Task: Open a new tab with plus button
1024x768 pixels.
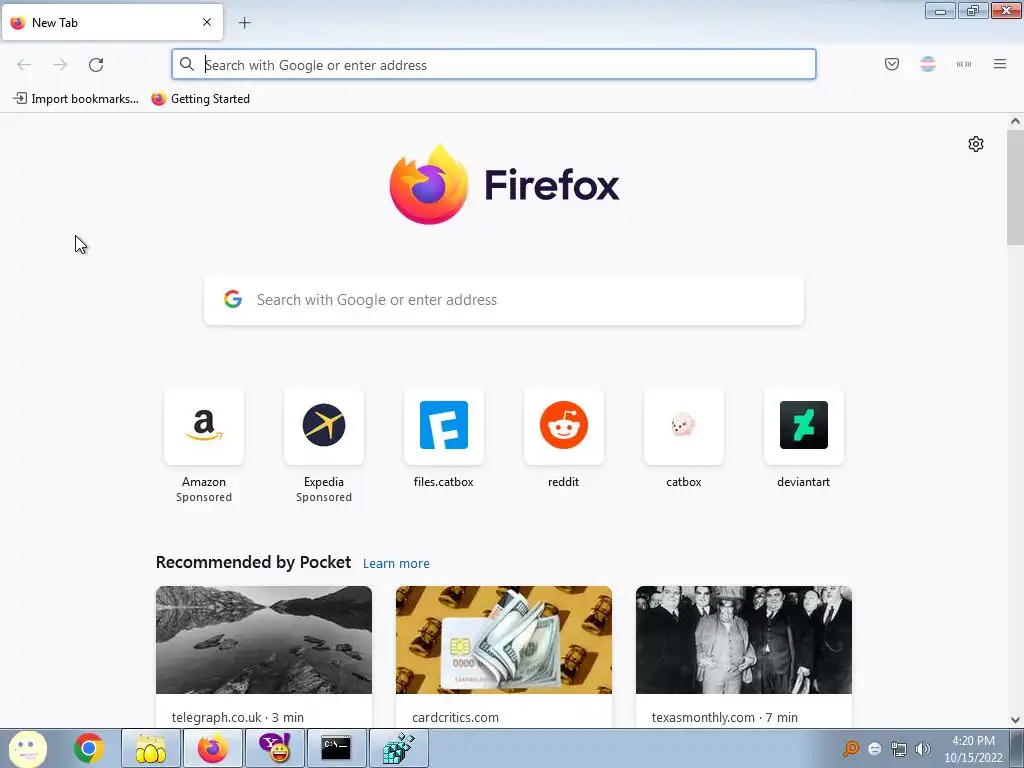Action: tap(244, 23)
